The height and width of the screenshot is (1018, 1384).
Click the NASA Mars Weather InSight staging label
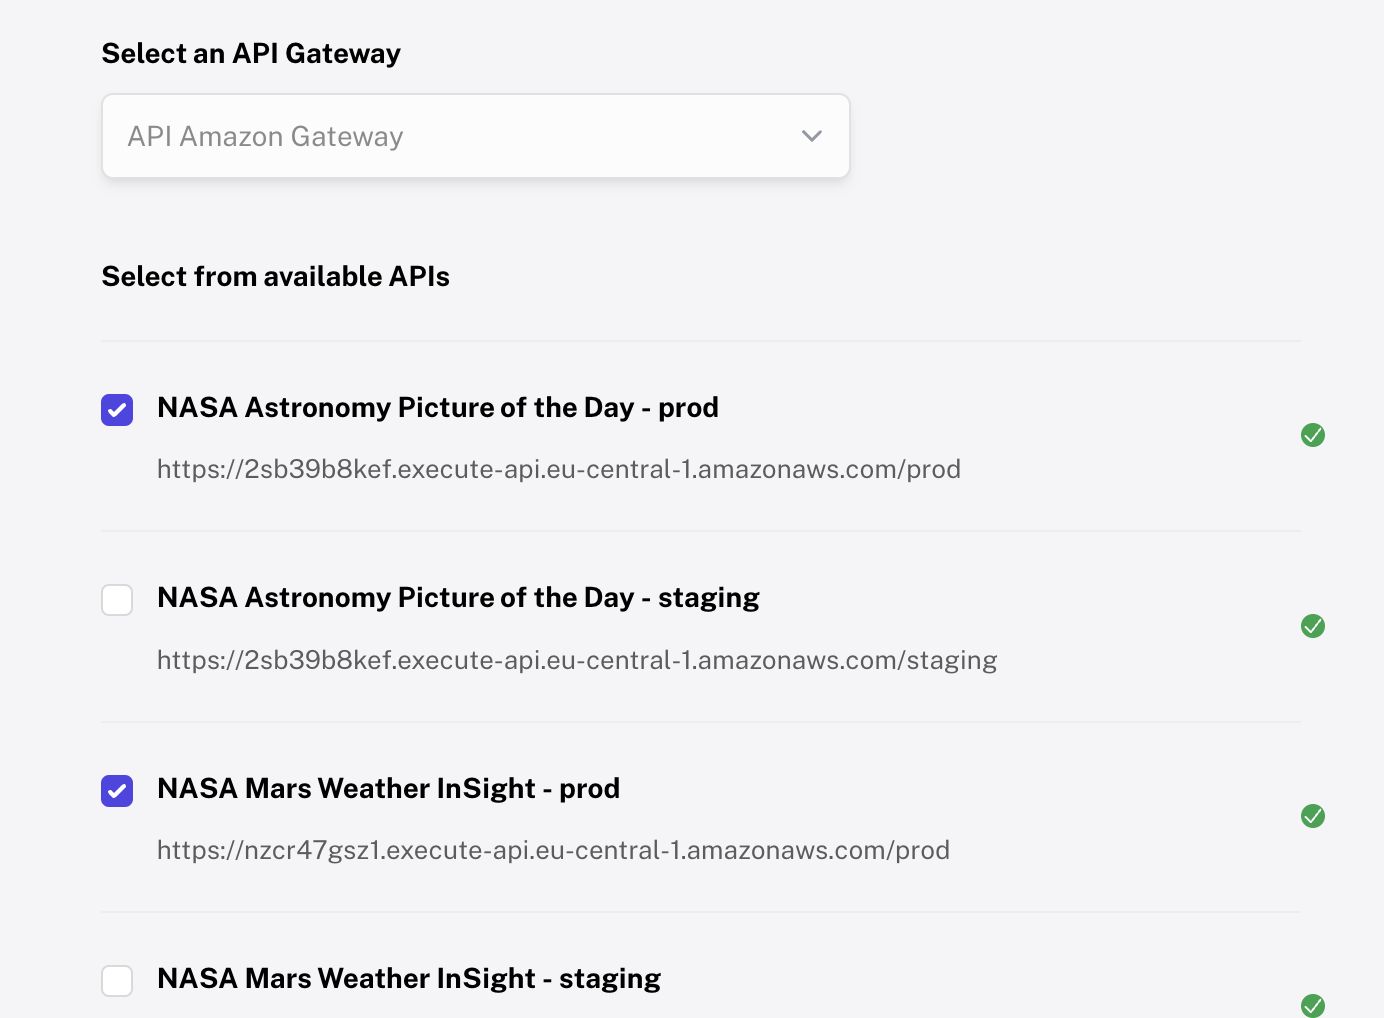click(x=409, y=979)
